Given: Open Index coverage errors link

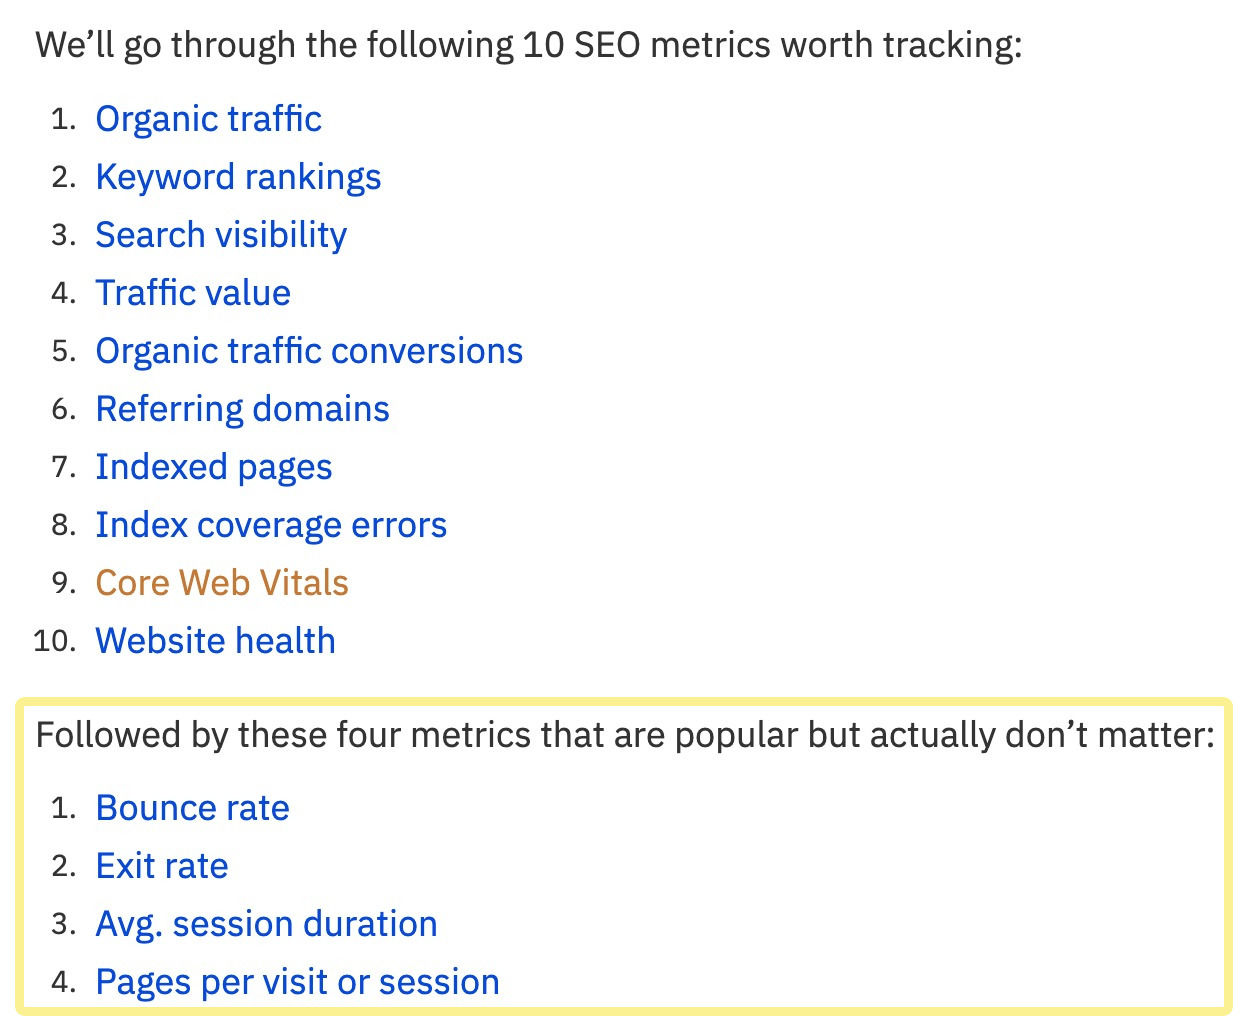Looking at the screenshot, I should coord(271,525).
